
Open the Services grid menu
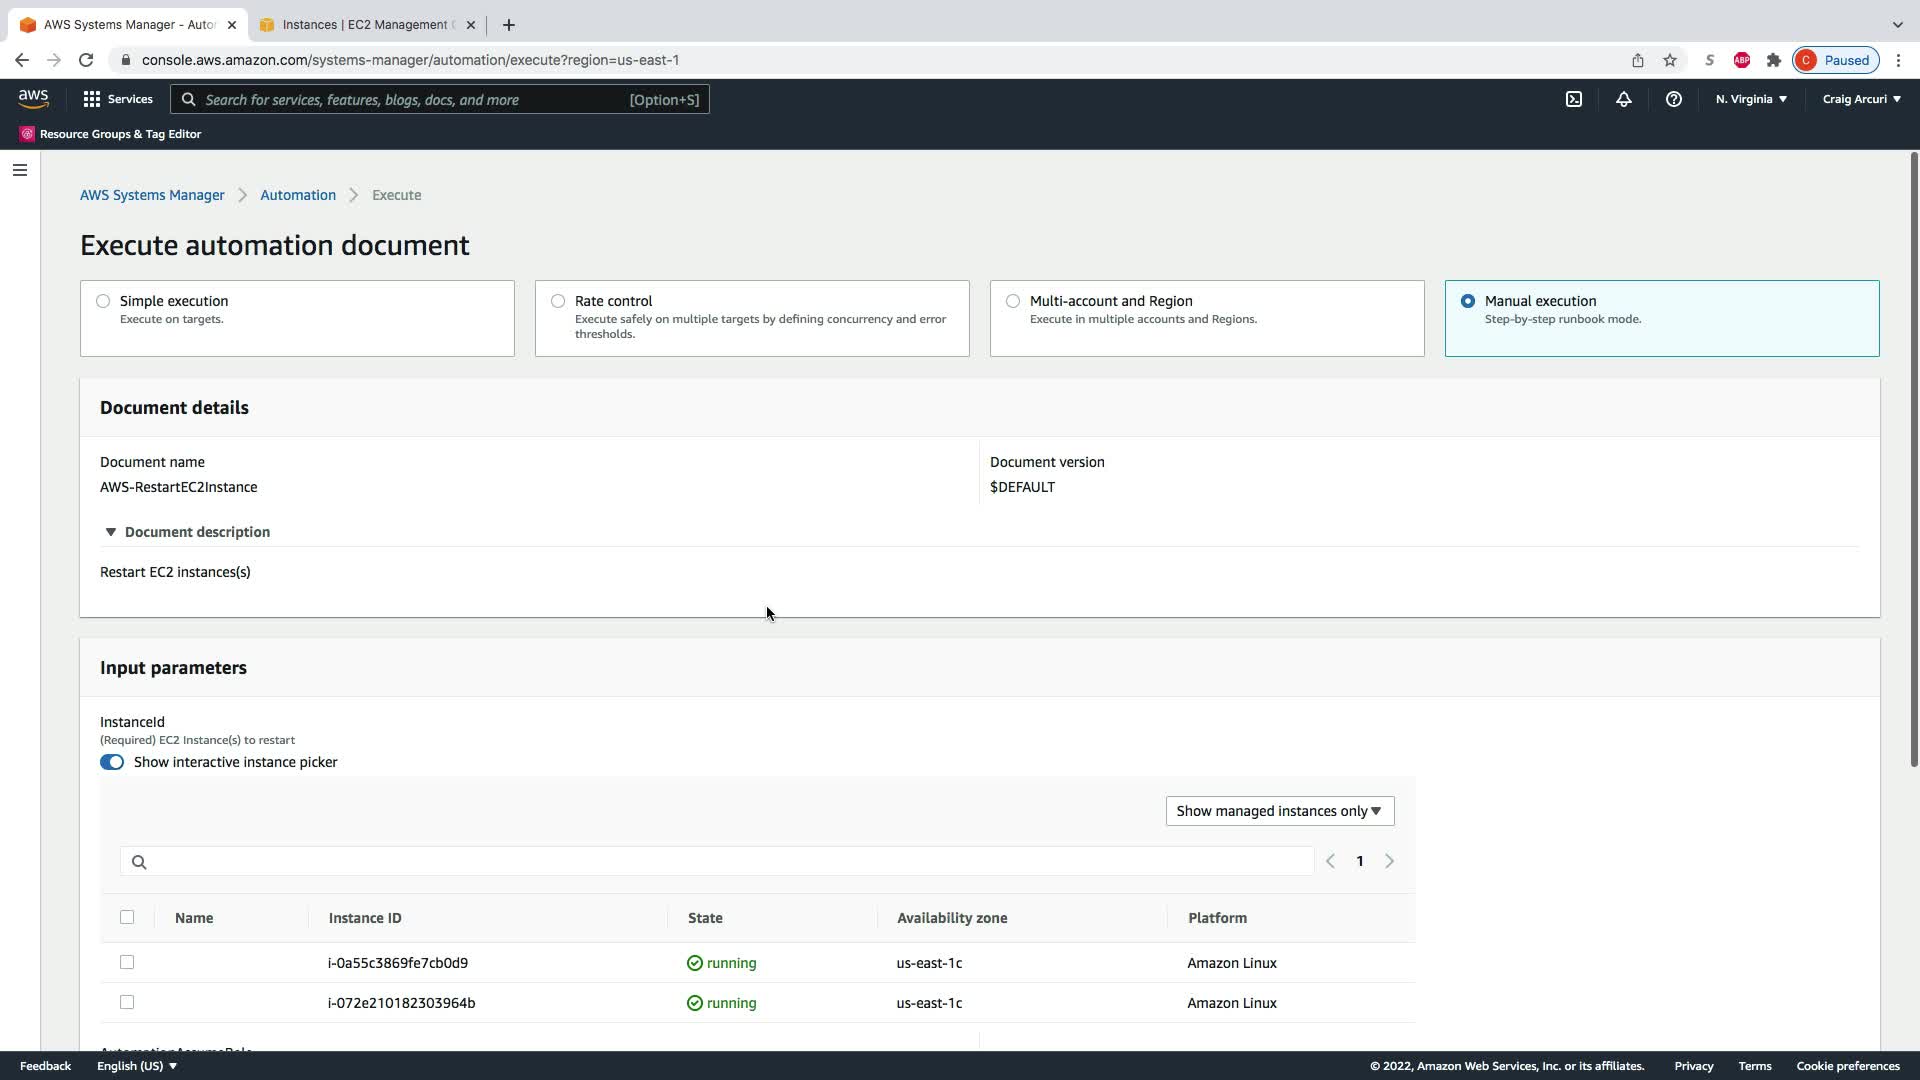tap(117, 99)
